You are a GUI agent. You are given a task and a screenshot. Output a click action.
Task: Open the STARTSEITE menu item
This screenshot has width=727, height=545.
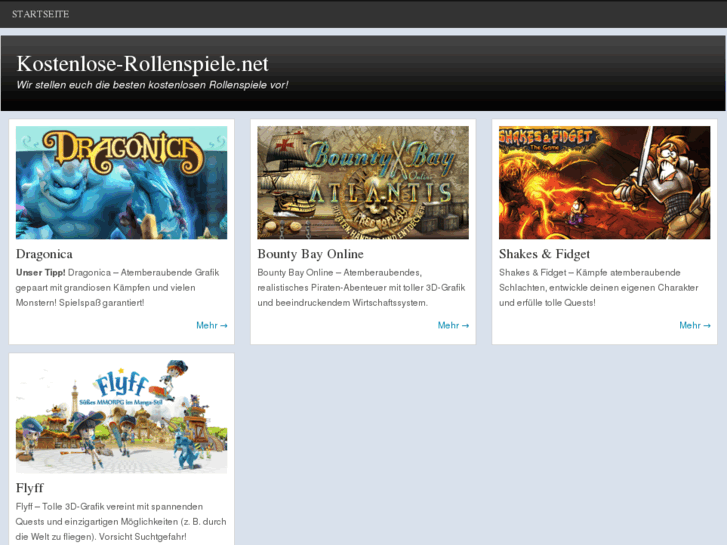click(40, 14)
